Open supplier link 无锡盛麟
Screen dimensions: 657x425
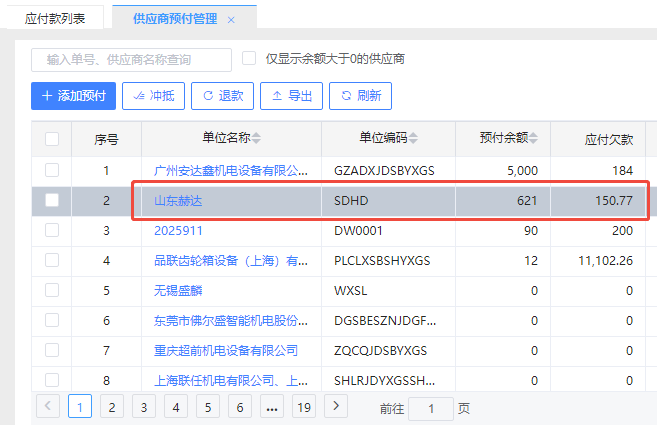pyautogui.click(x=178, y=290)
